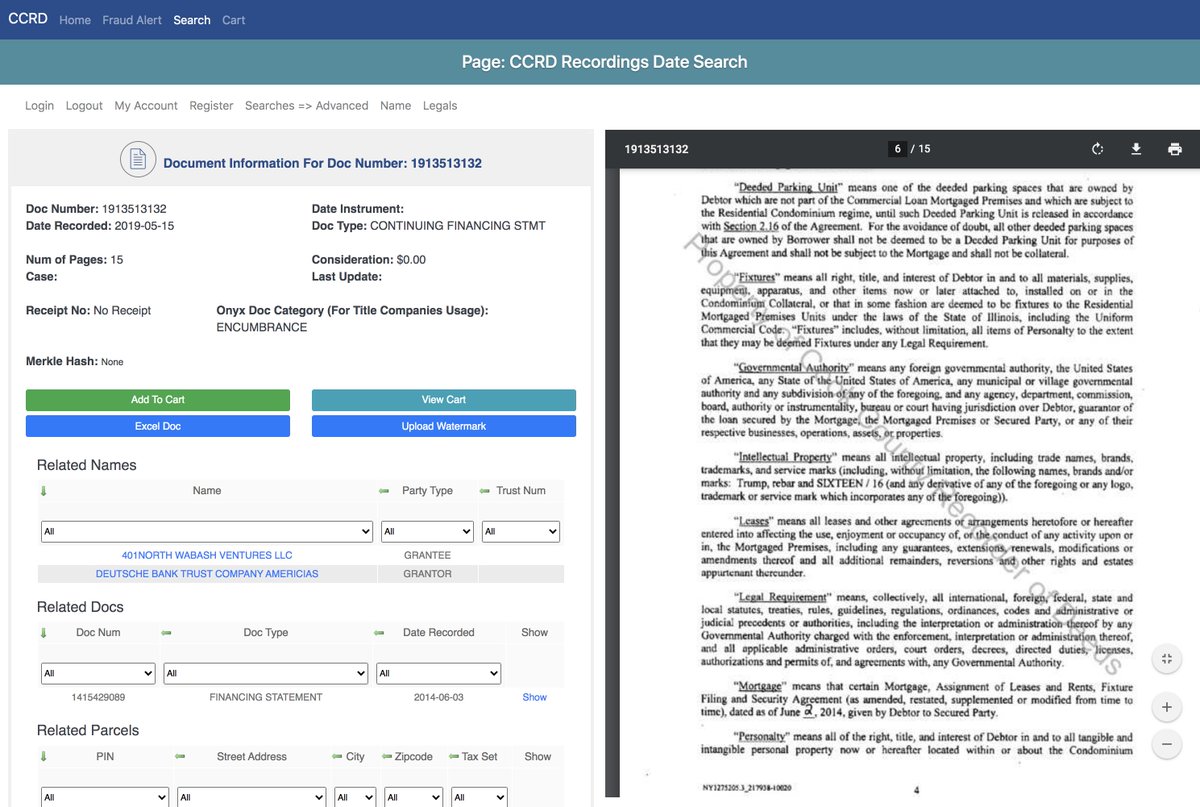
Task: Download the PDF document 1913513132
Action: coord(1136,149)
